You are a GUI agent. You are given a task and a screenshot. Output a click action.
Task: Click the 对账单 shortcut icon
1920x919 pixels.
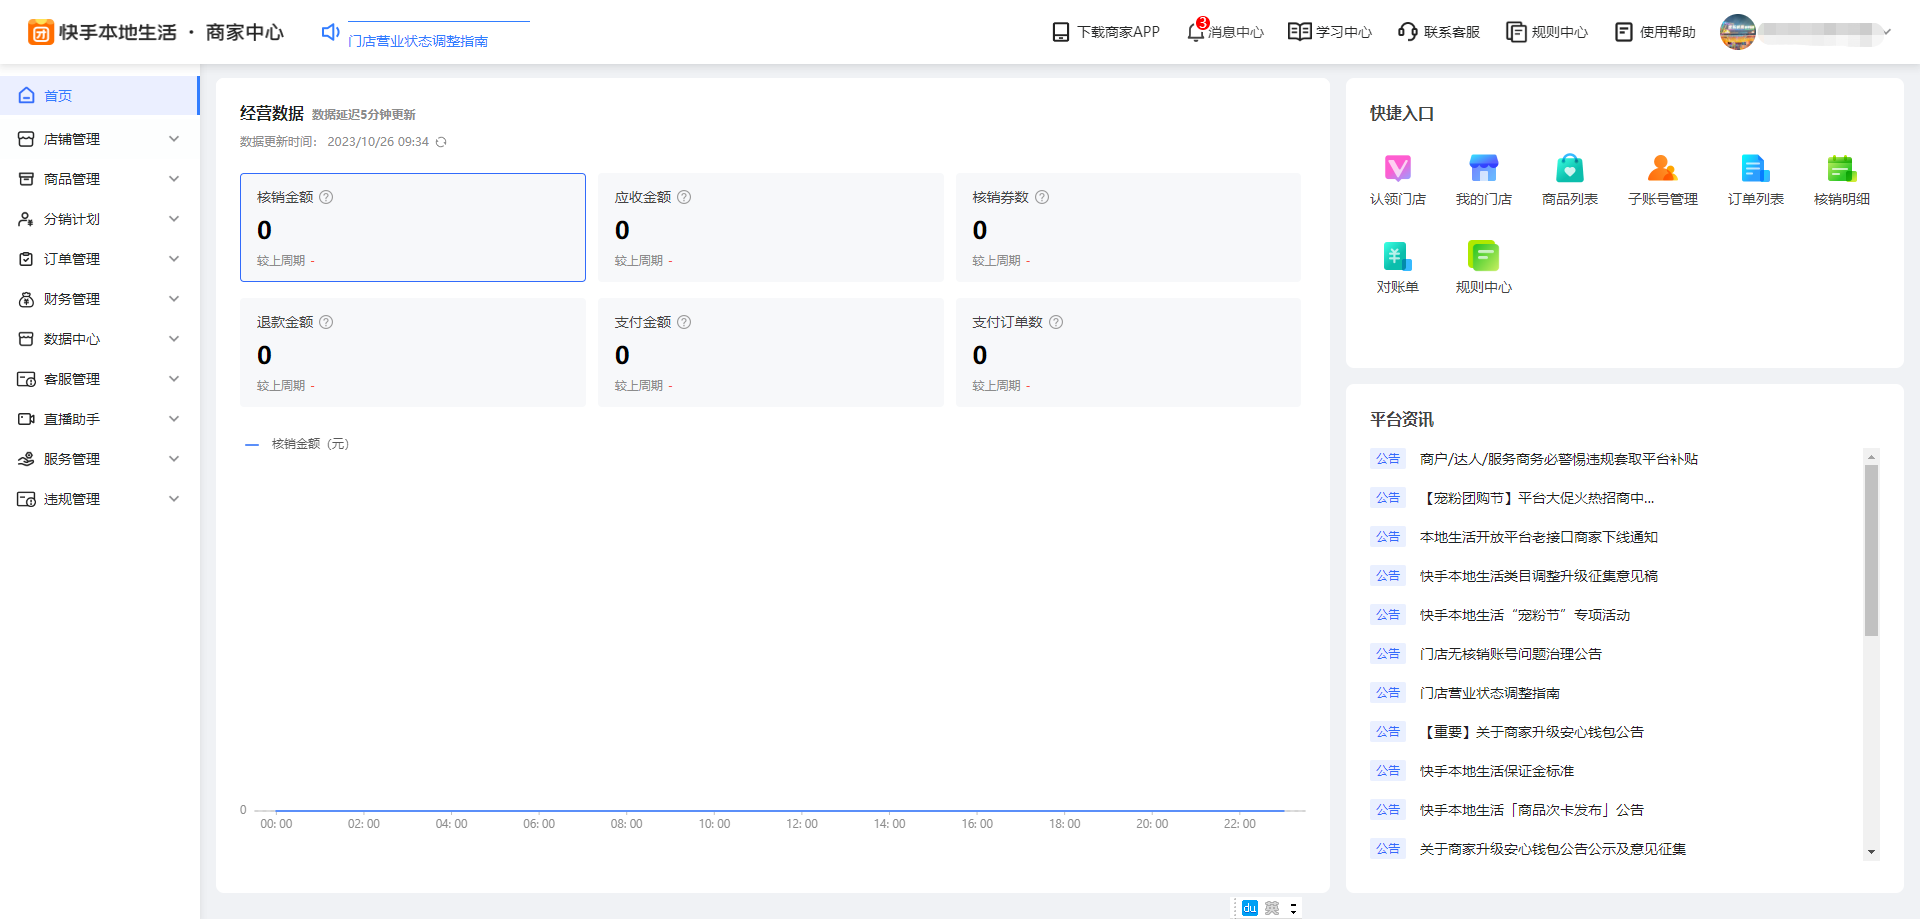(1397, 257)
